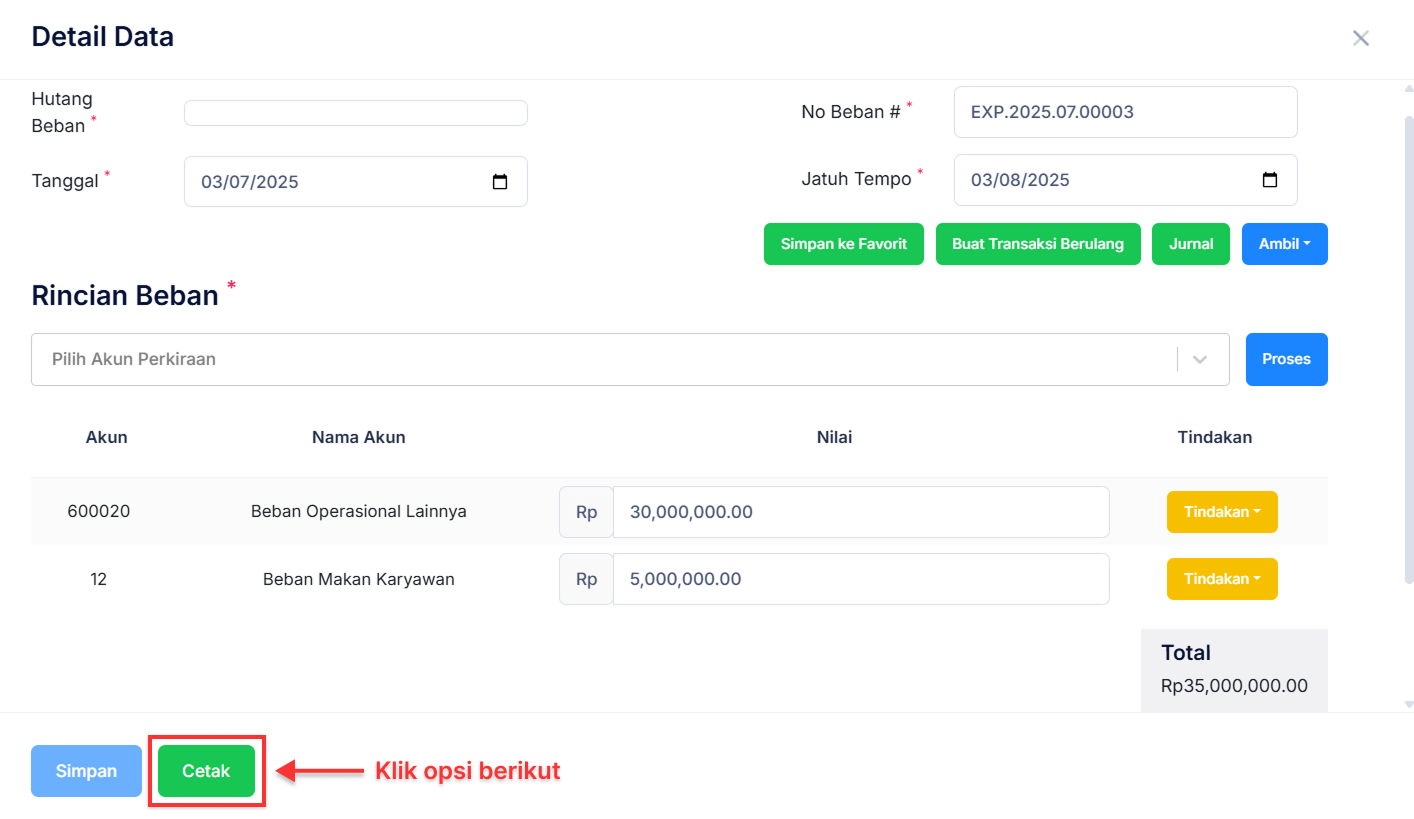Open Tindakan dropdown for Beban Makan Karyawan
Screen dimensions: 1414x819
tap(1221, 579)
